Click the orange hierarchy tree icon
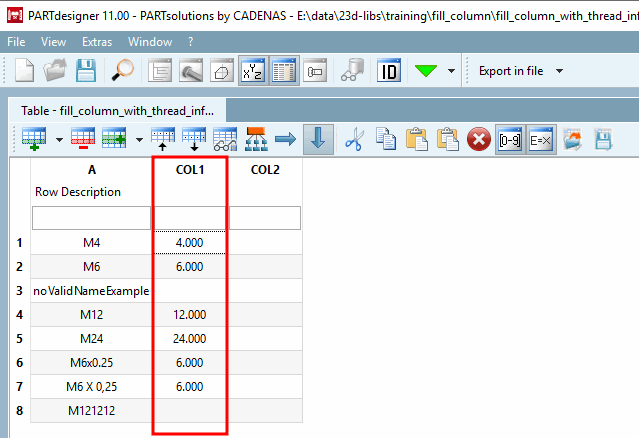Viewport: 639px width, 438px height. coord(256,140)
